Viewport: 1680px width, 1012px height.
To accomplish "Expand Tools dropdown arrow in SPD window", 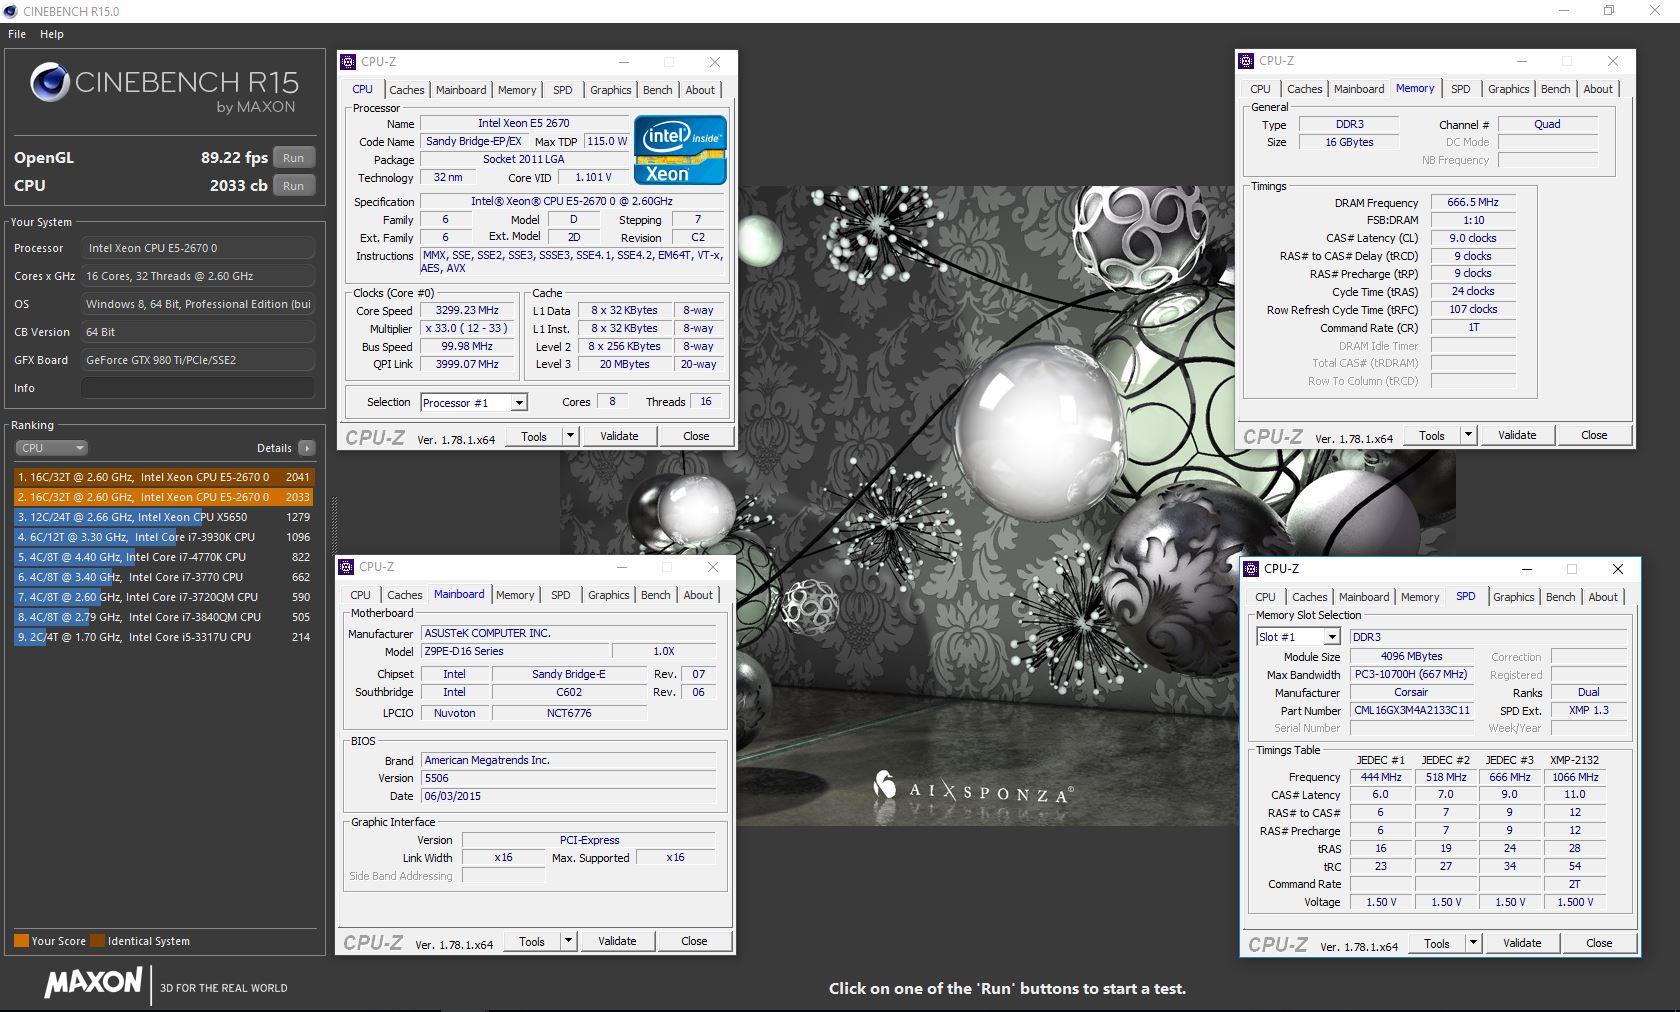I will tap(1473, 943).
